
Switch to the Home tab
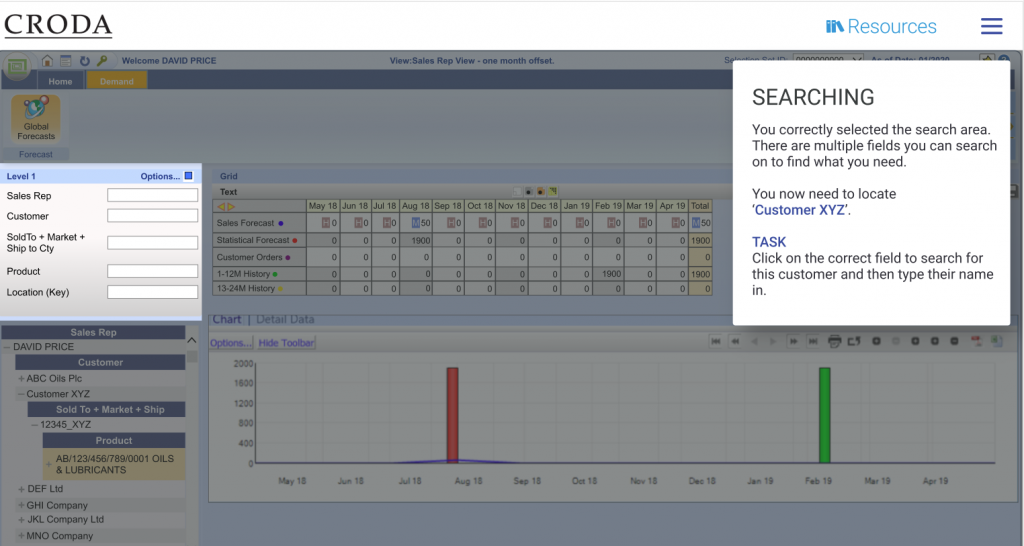pyautogui.click(x=59, y=81)
